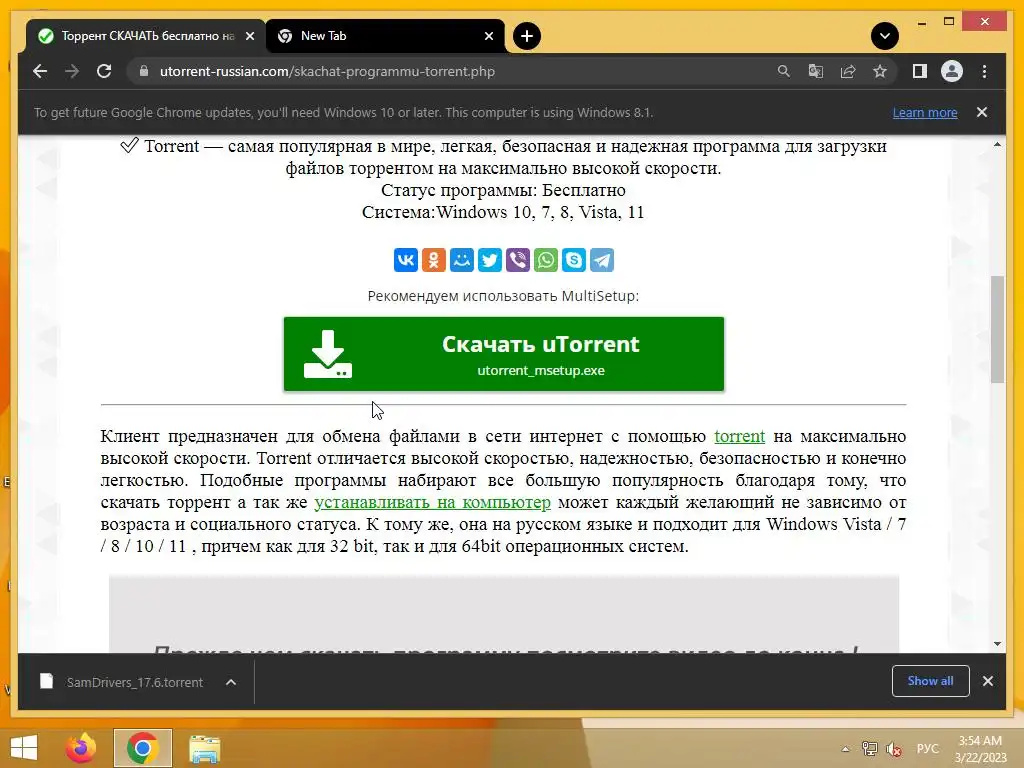Switch to the Торрент СКАЧАТЬ tab
Image resolution: width=1024 pixels, height=768 pixels.
[147, 36]
